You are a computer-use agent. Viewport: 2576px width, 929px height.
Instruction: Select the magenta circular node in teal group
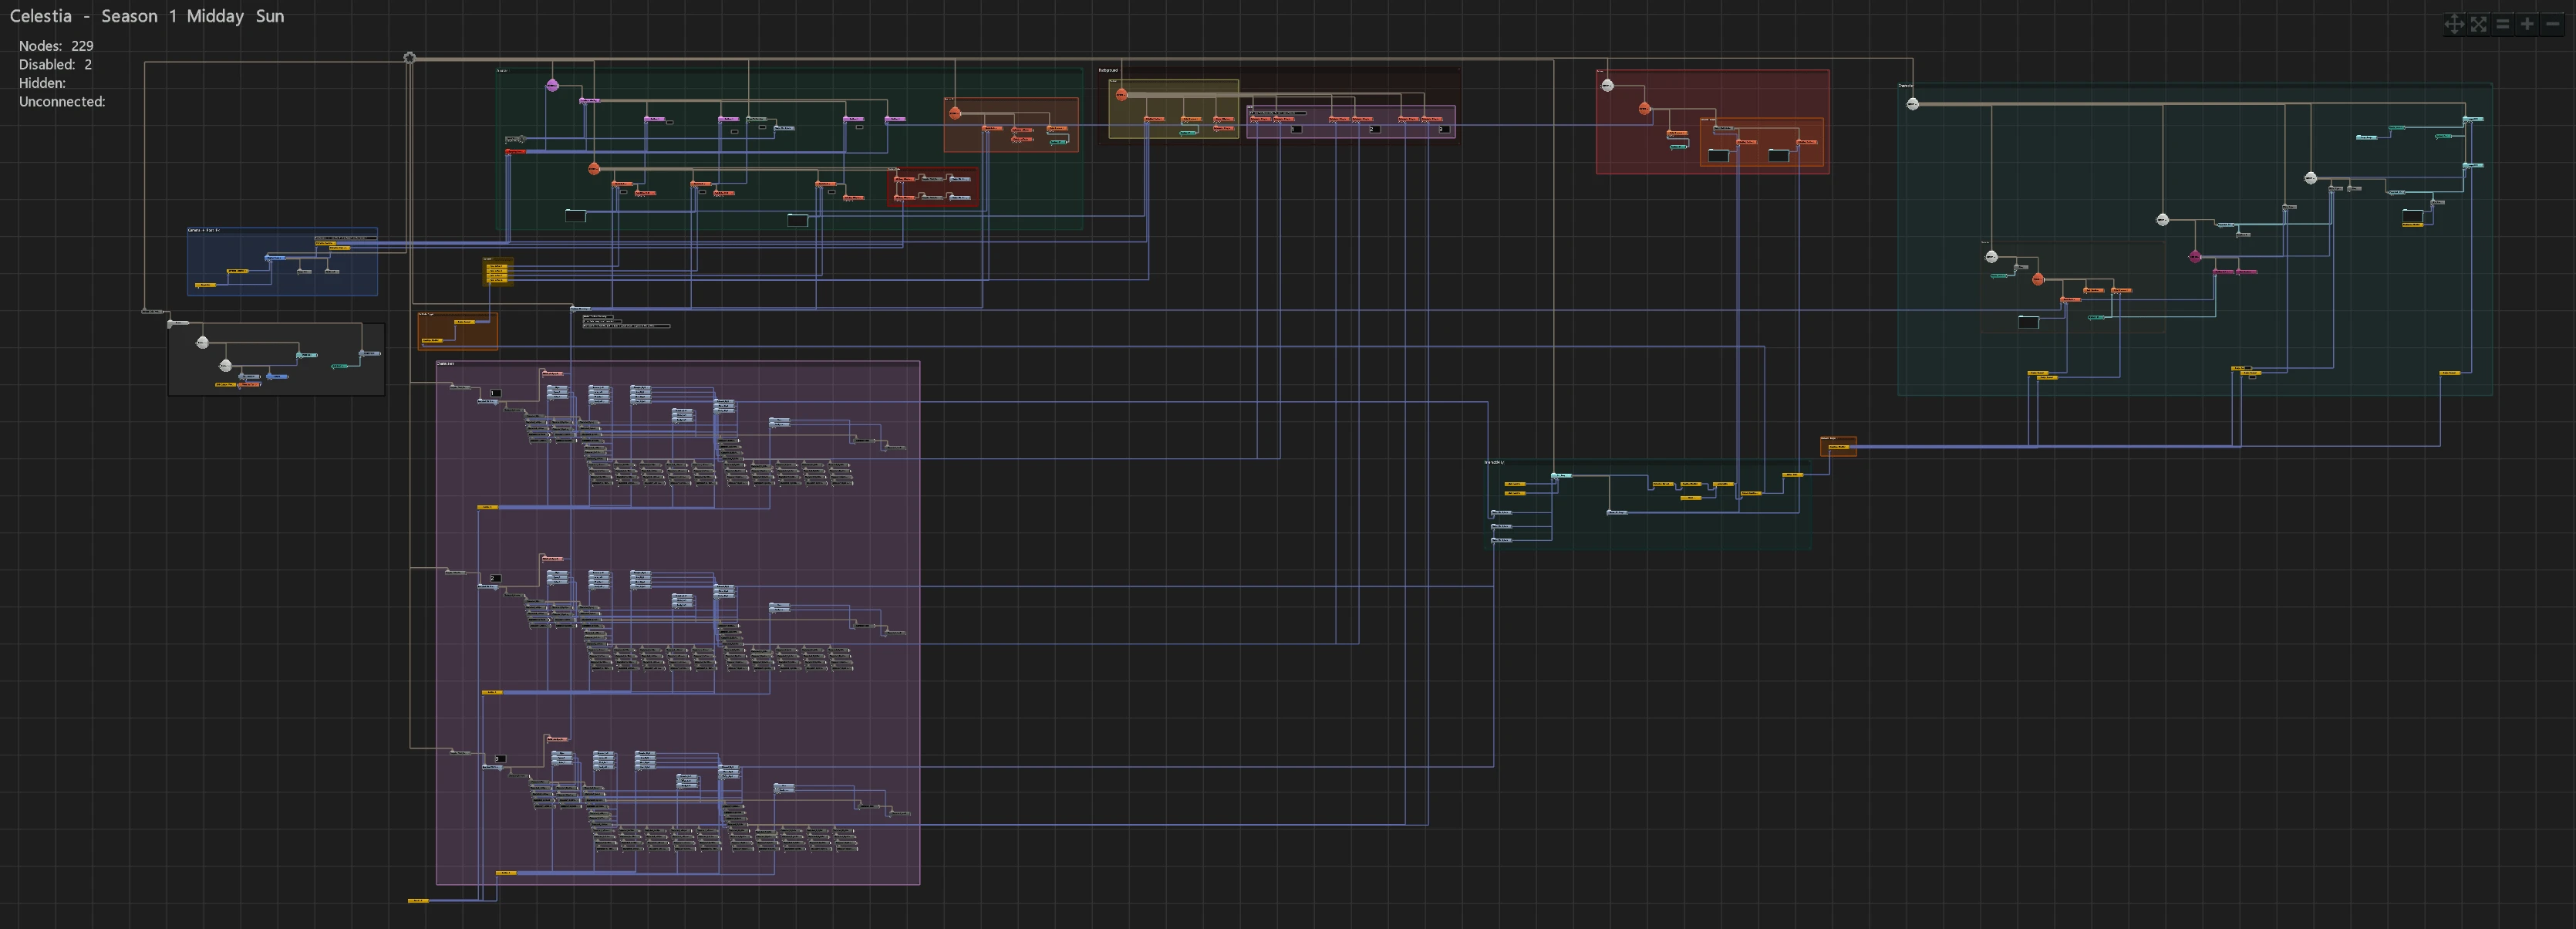2195,257
